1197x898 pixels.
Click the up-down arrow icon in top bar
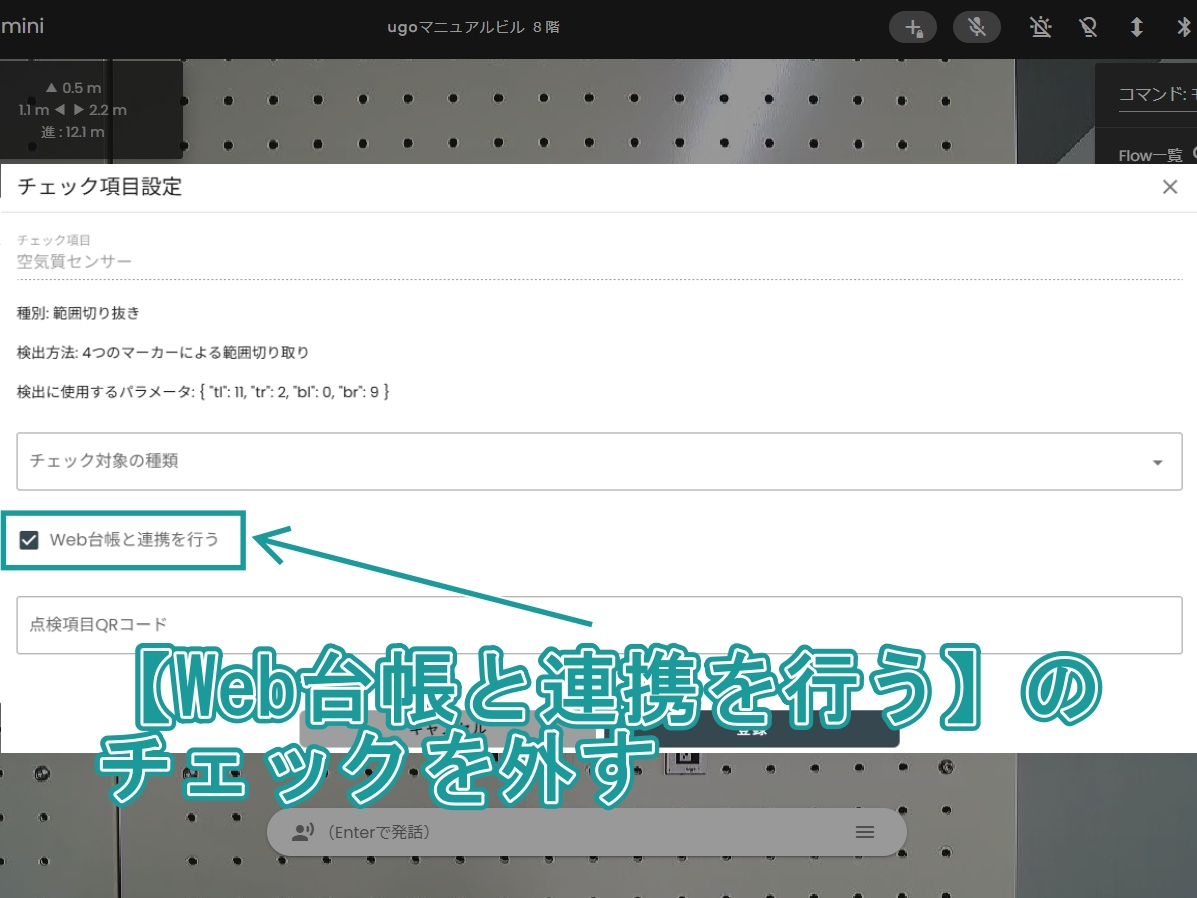[1137, 28]
